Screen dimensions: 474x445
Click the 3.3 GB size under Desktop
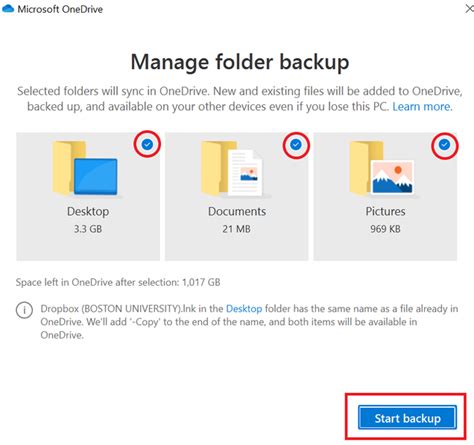(88, 229)
